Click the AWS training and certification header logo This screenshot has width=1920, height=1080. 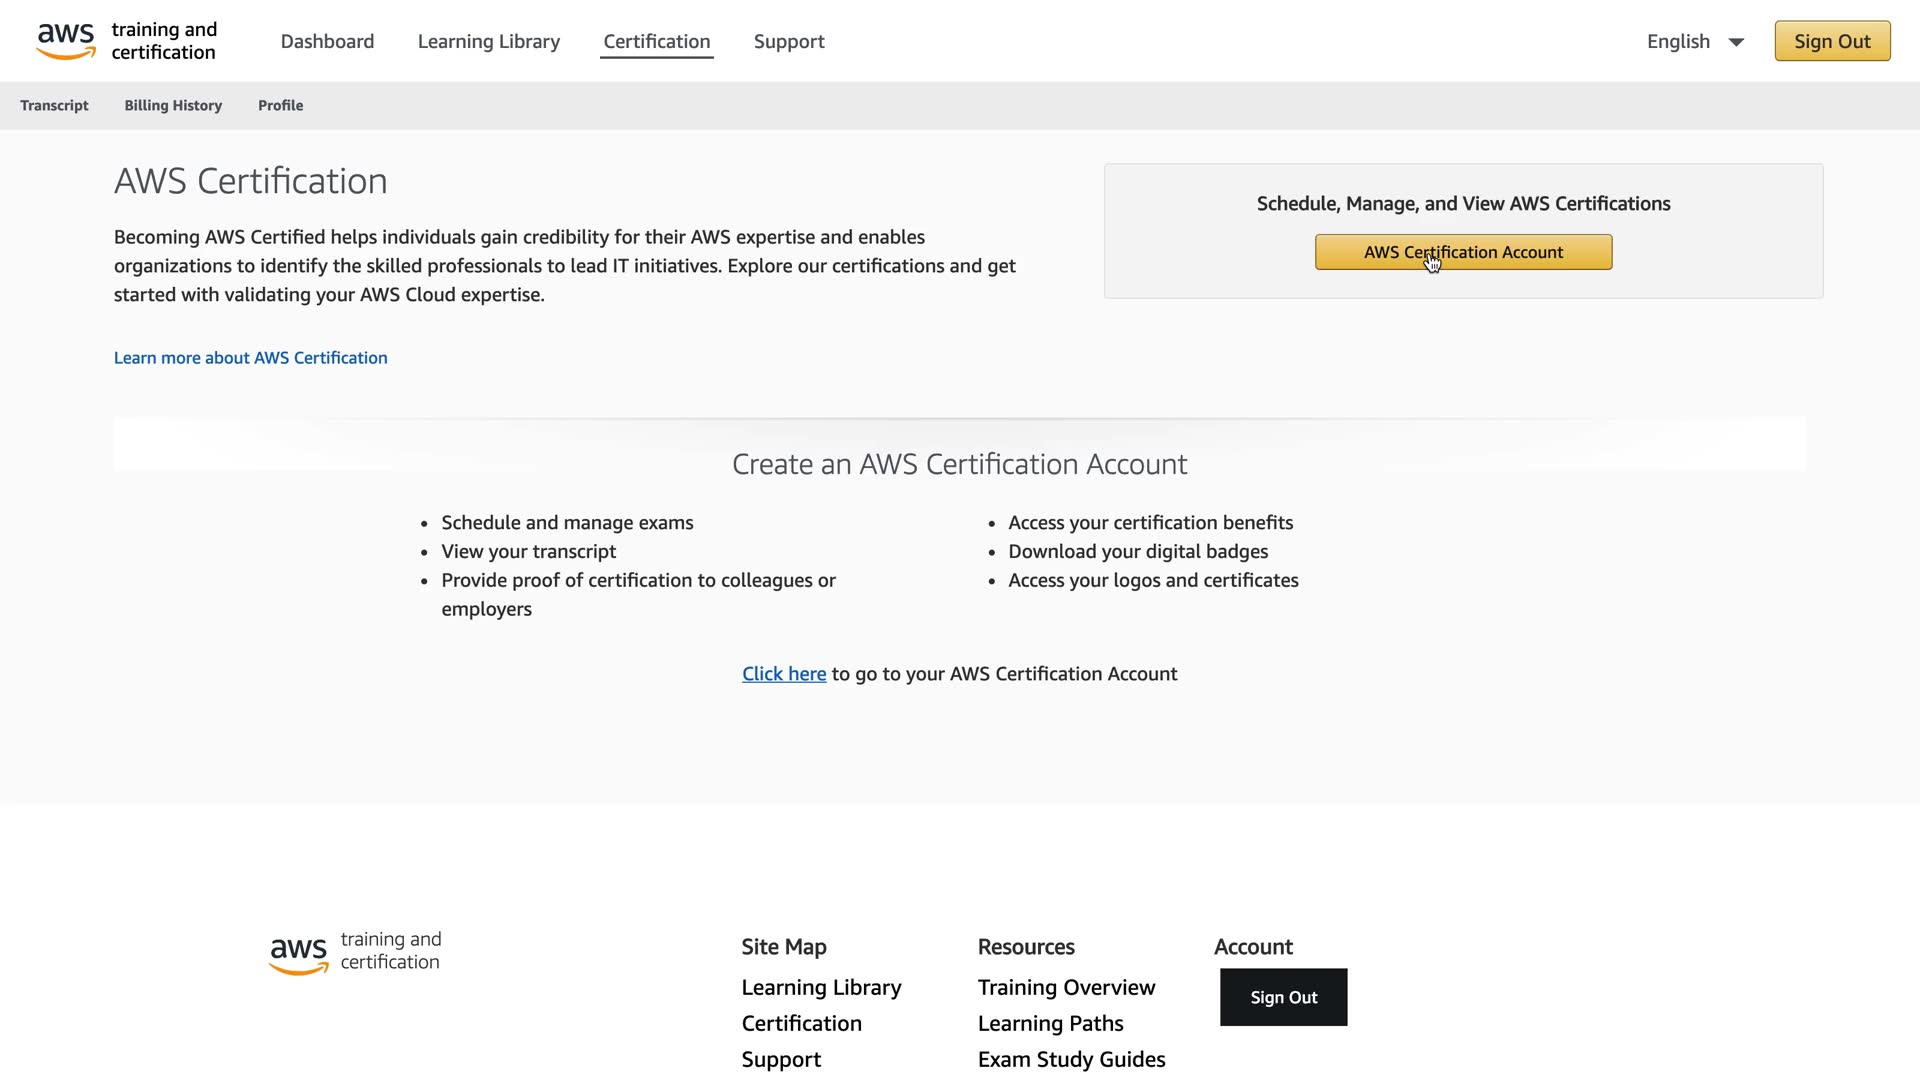[x=126, y=41]
